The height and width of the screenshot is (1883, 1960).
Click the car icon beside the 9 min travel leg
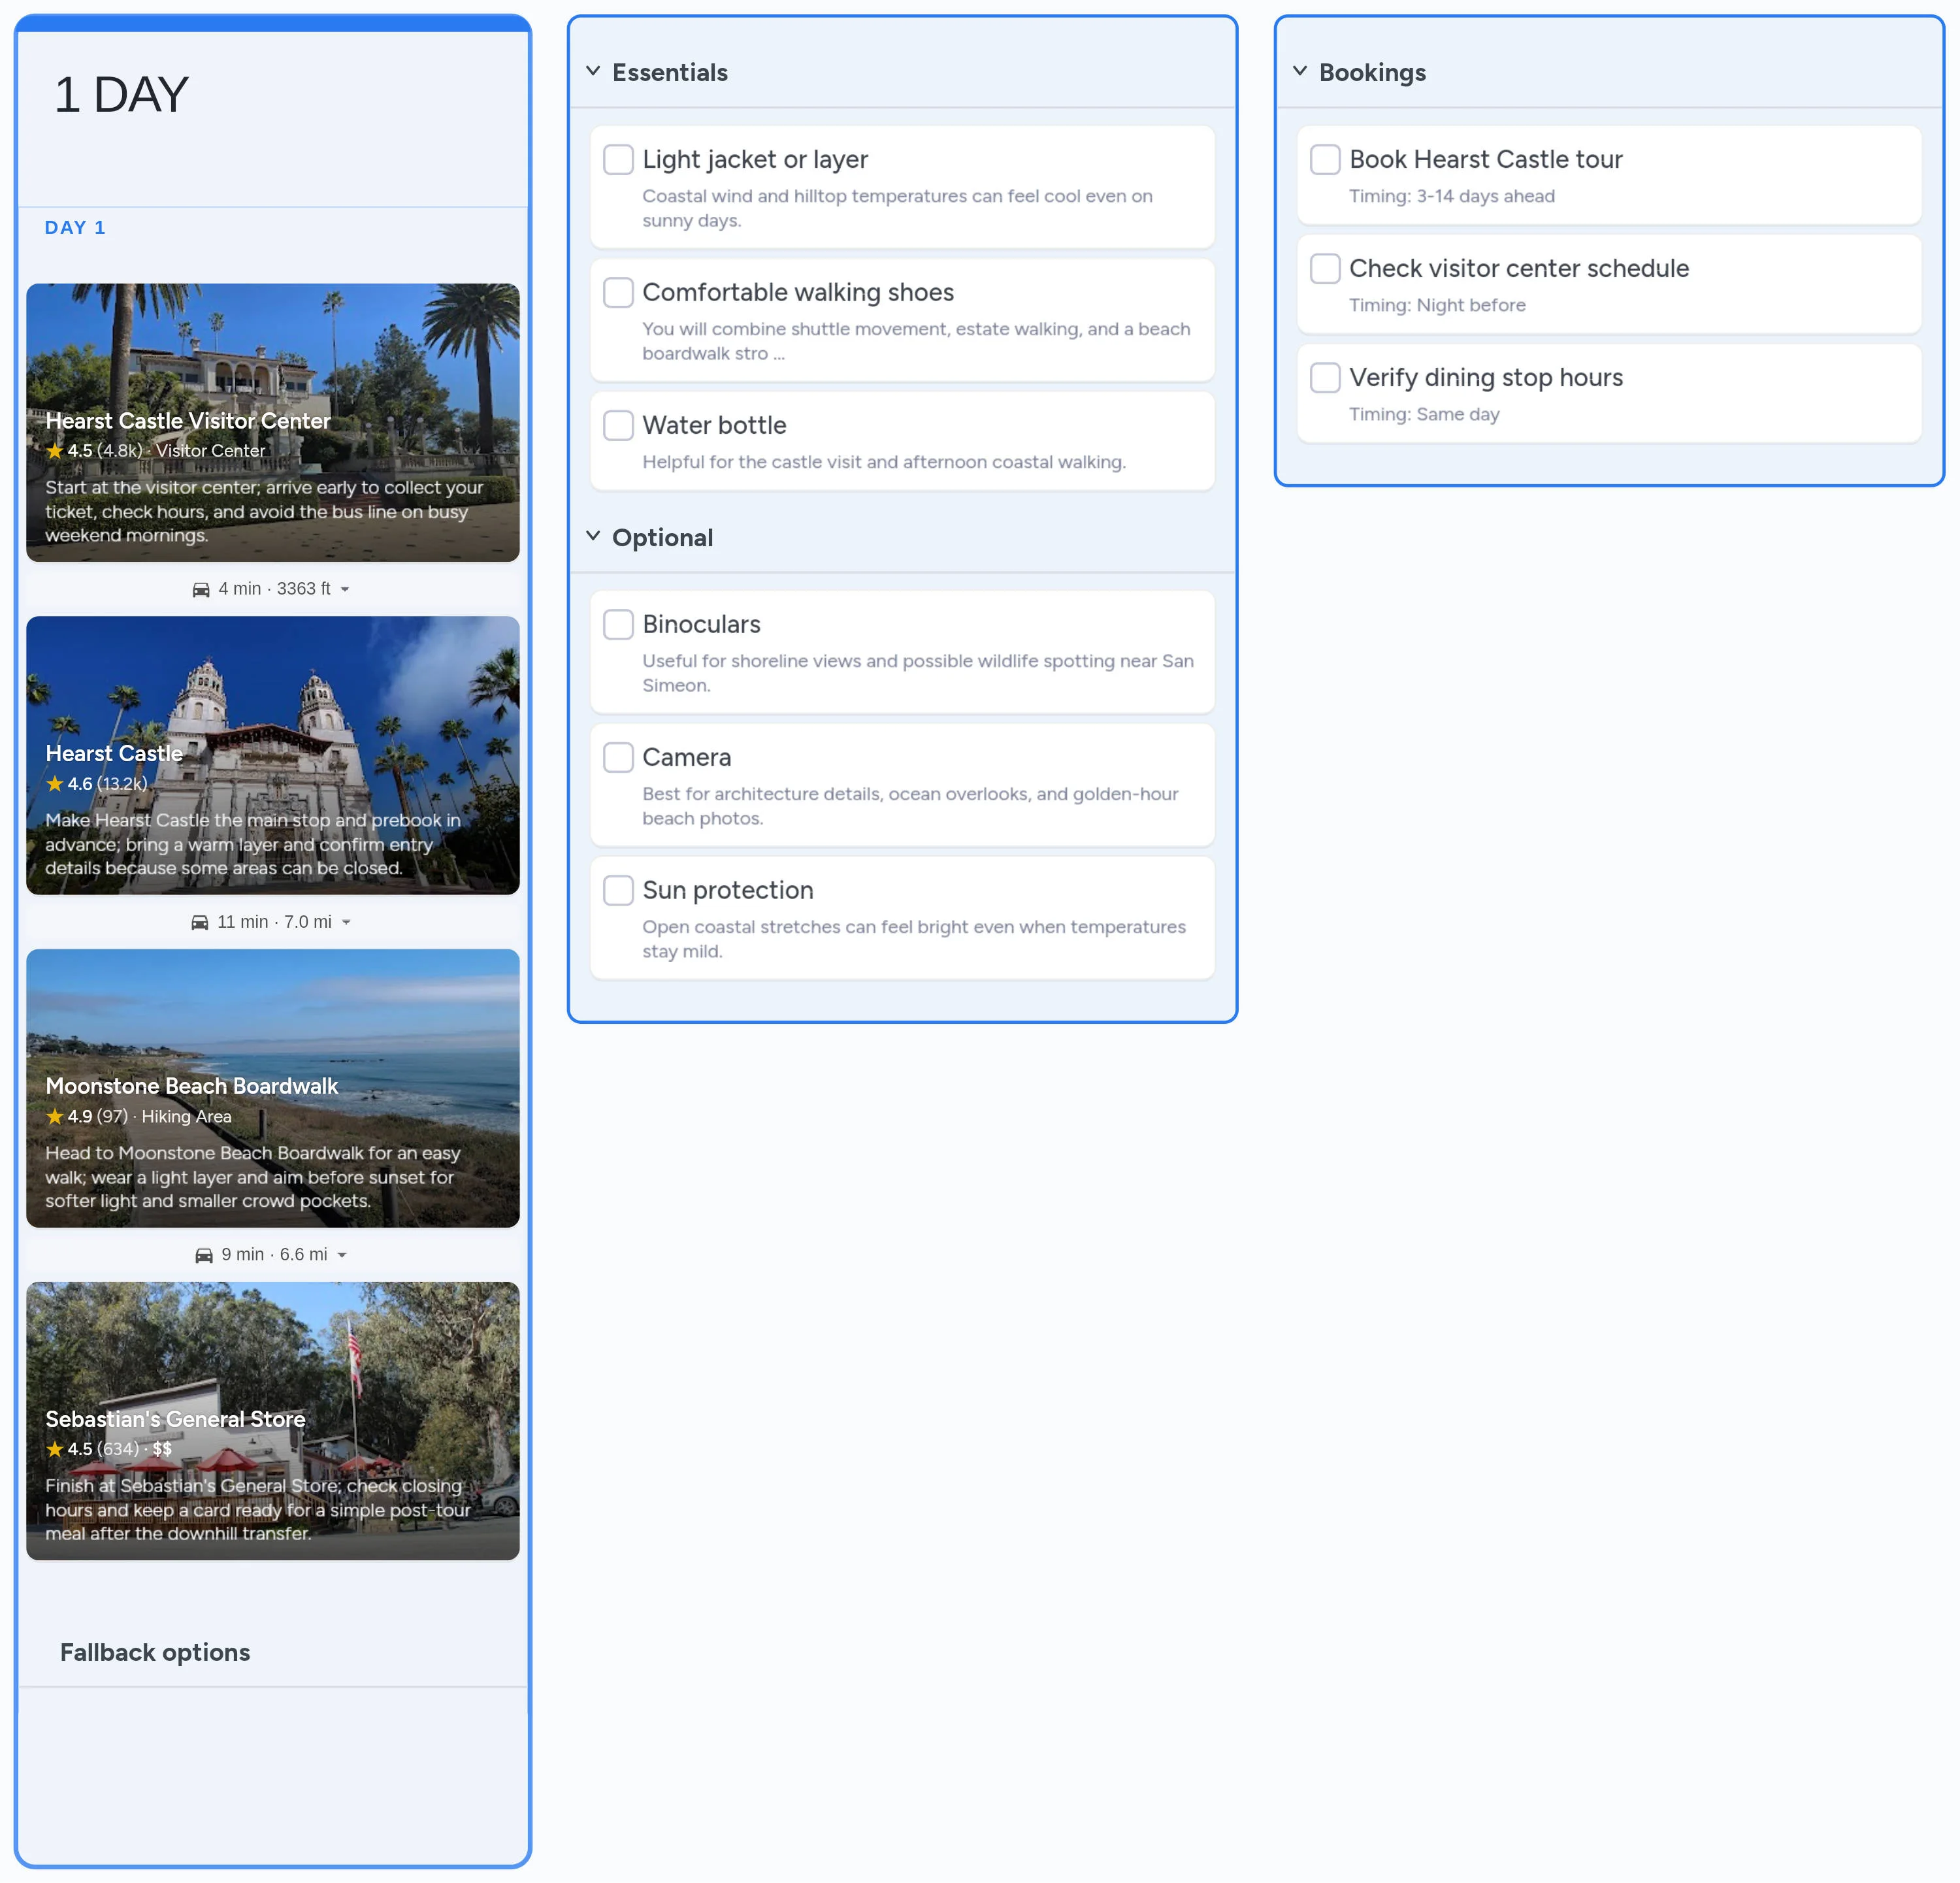(204, 1254)
